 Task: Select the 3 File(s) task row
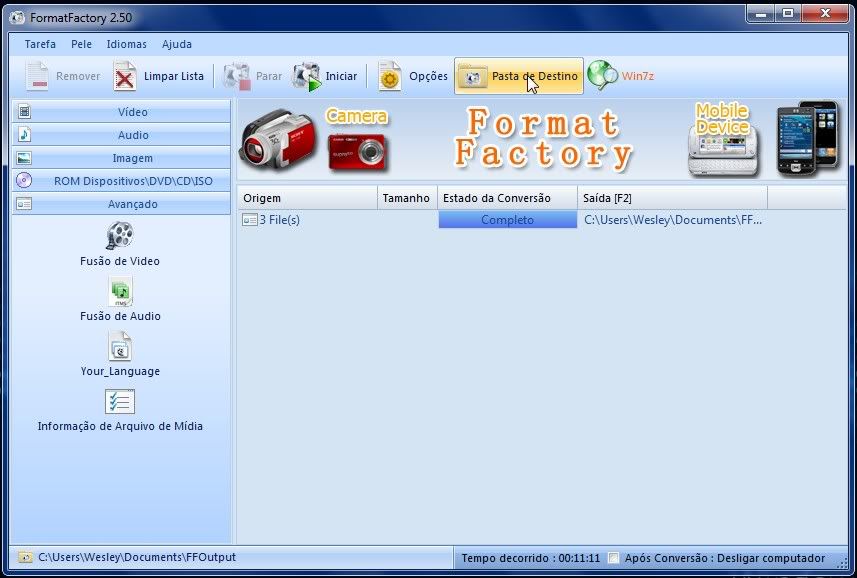tap(280, 220)
